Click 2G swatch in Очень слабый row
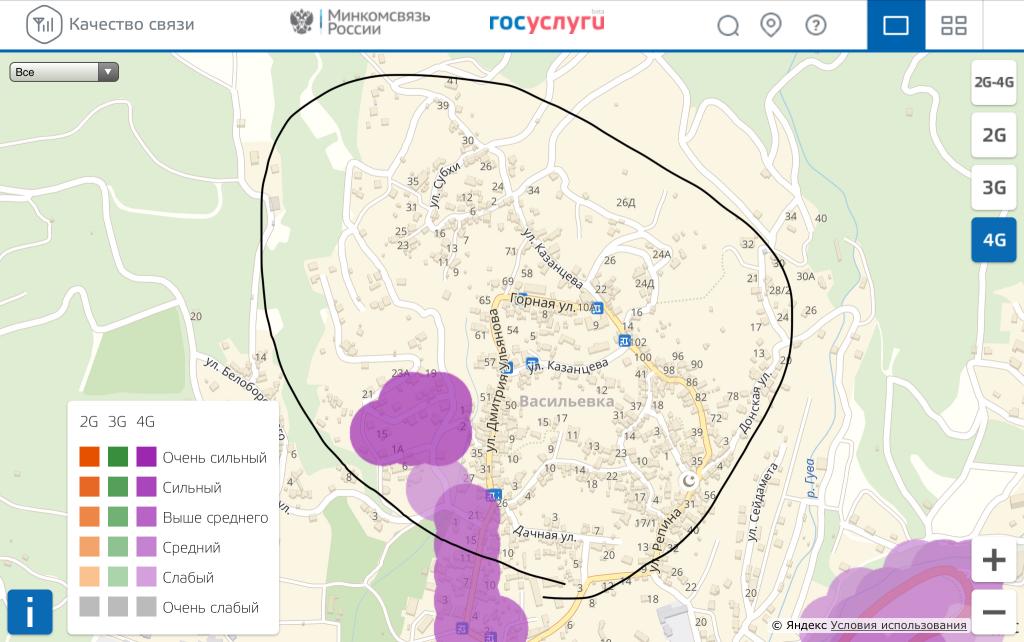The height and width of the screenshot is (642, 1024). coord(89,607)
